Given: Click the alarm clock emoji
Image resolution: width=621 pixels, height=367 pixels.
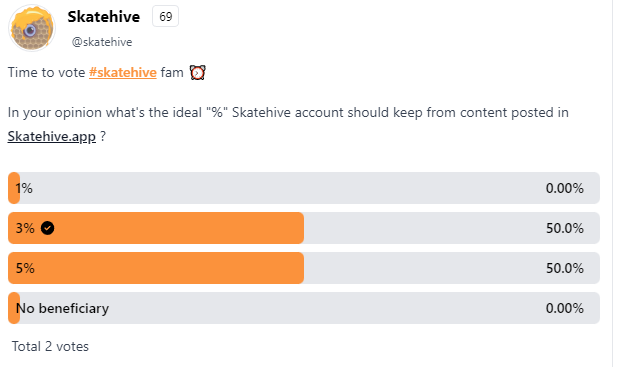Looking at the screenshot, I should pyautogui.click(x=197, y=72).
